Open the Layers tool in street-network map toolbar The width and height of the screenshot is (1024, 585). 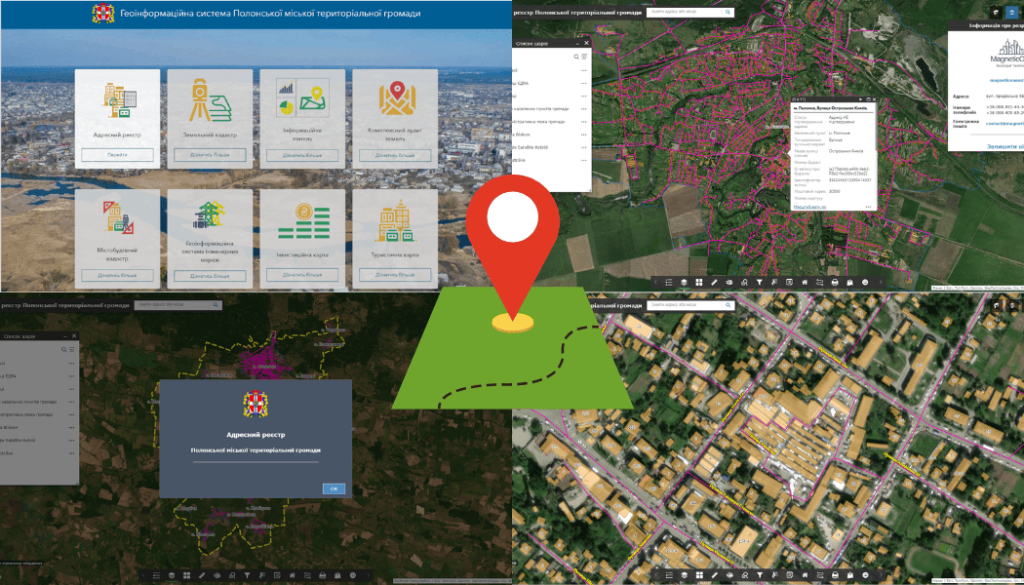pos(684,282)
